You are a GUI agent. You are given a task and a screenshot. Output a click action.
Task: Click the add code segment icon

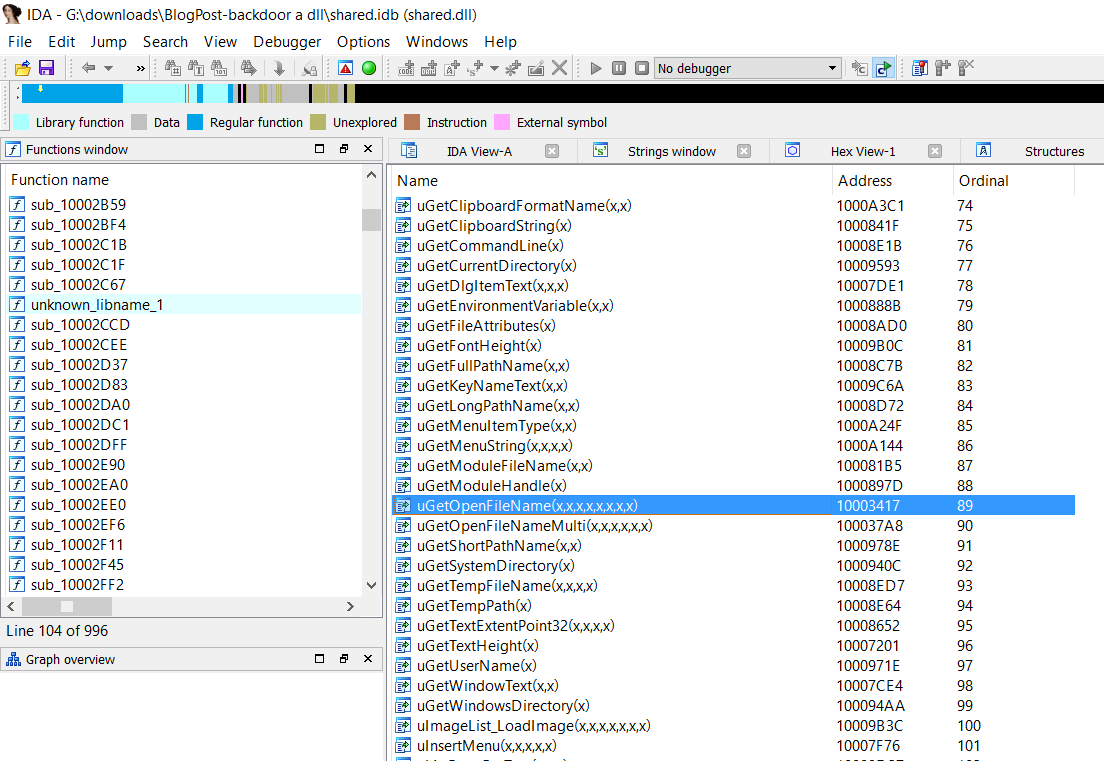(x=406, y=68)
